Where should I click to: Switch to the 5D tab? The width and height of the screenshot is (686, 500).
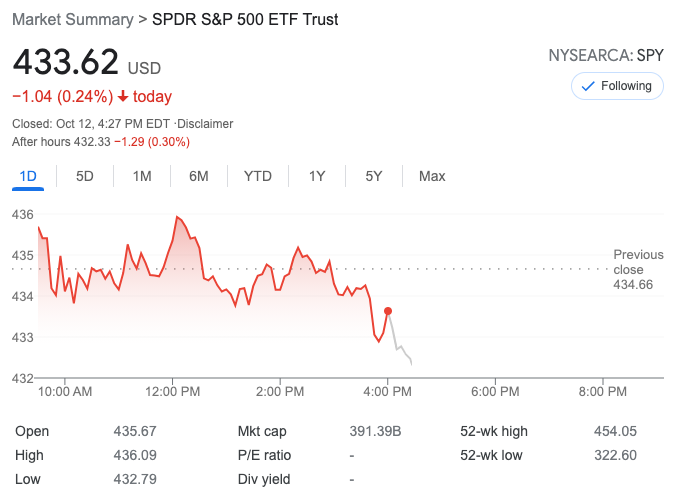tap(85, 176)
